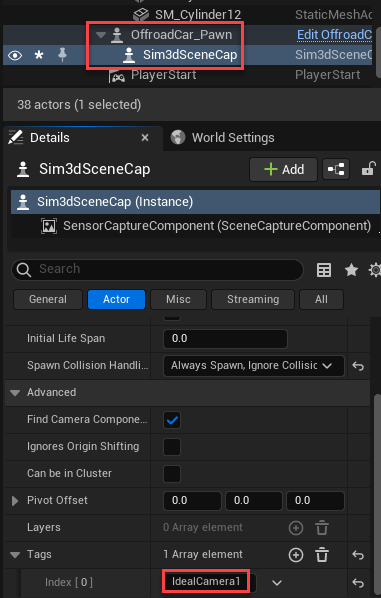Click the SM_Cylinder12 static mesh icon
This screenshot has width=381, height=598.
tap(141, 15)
